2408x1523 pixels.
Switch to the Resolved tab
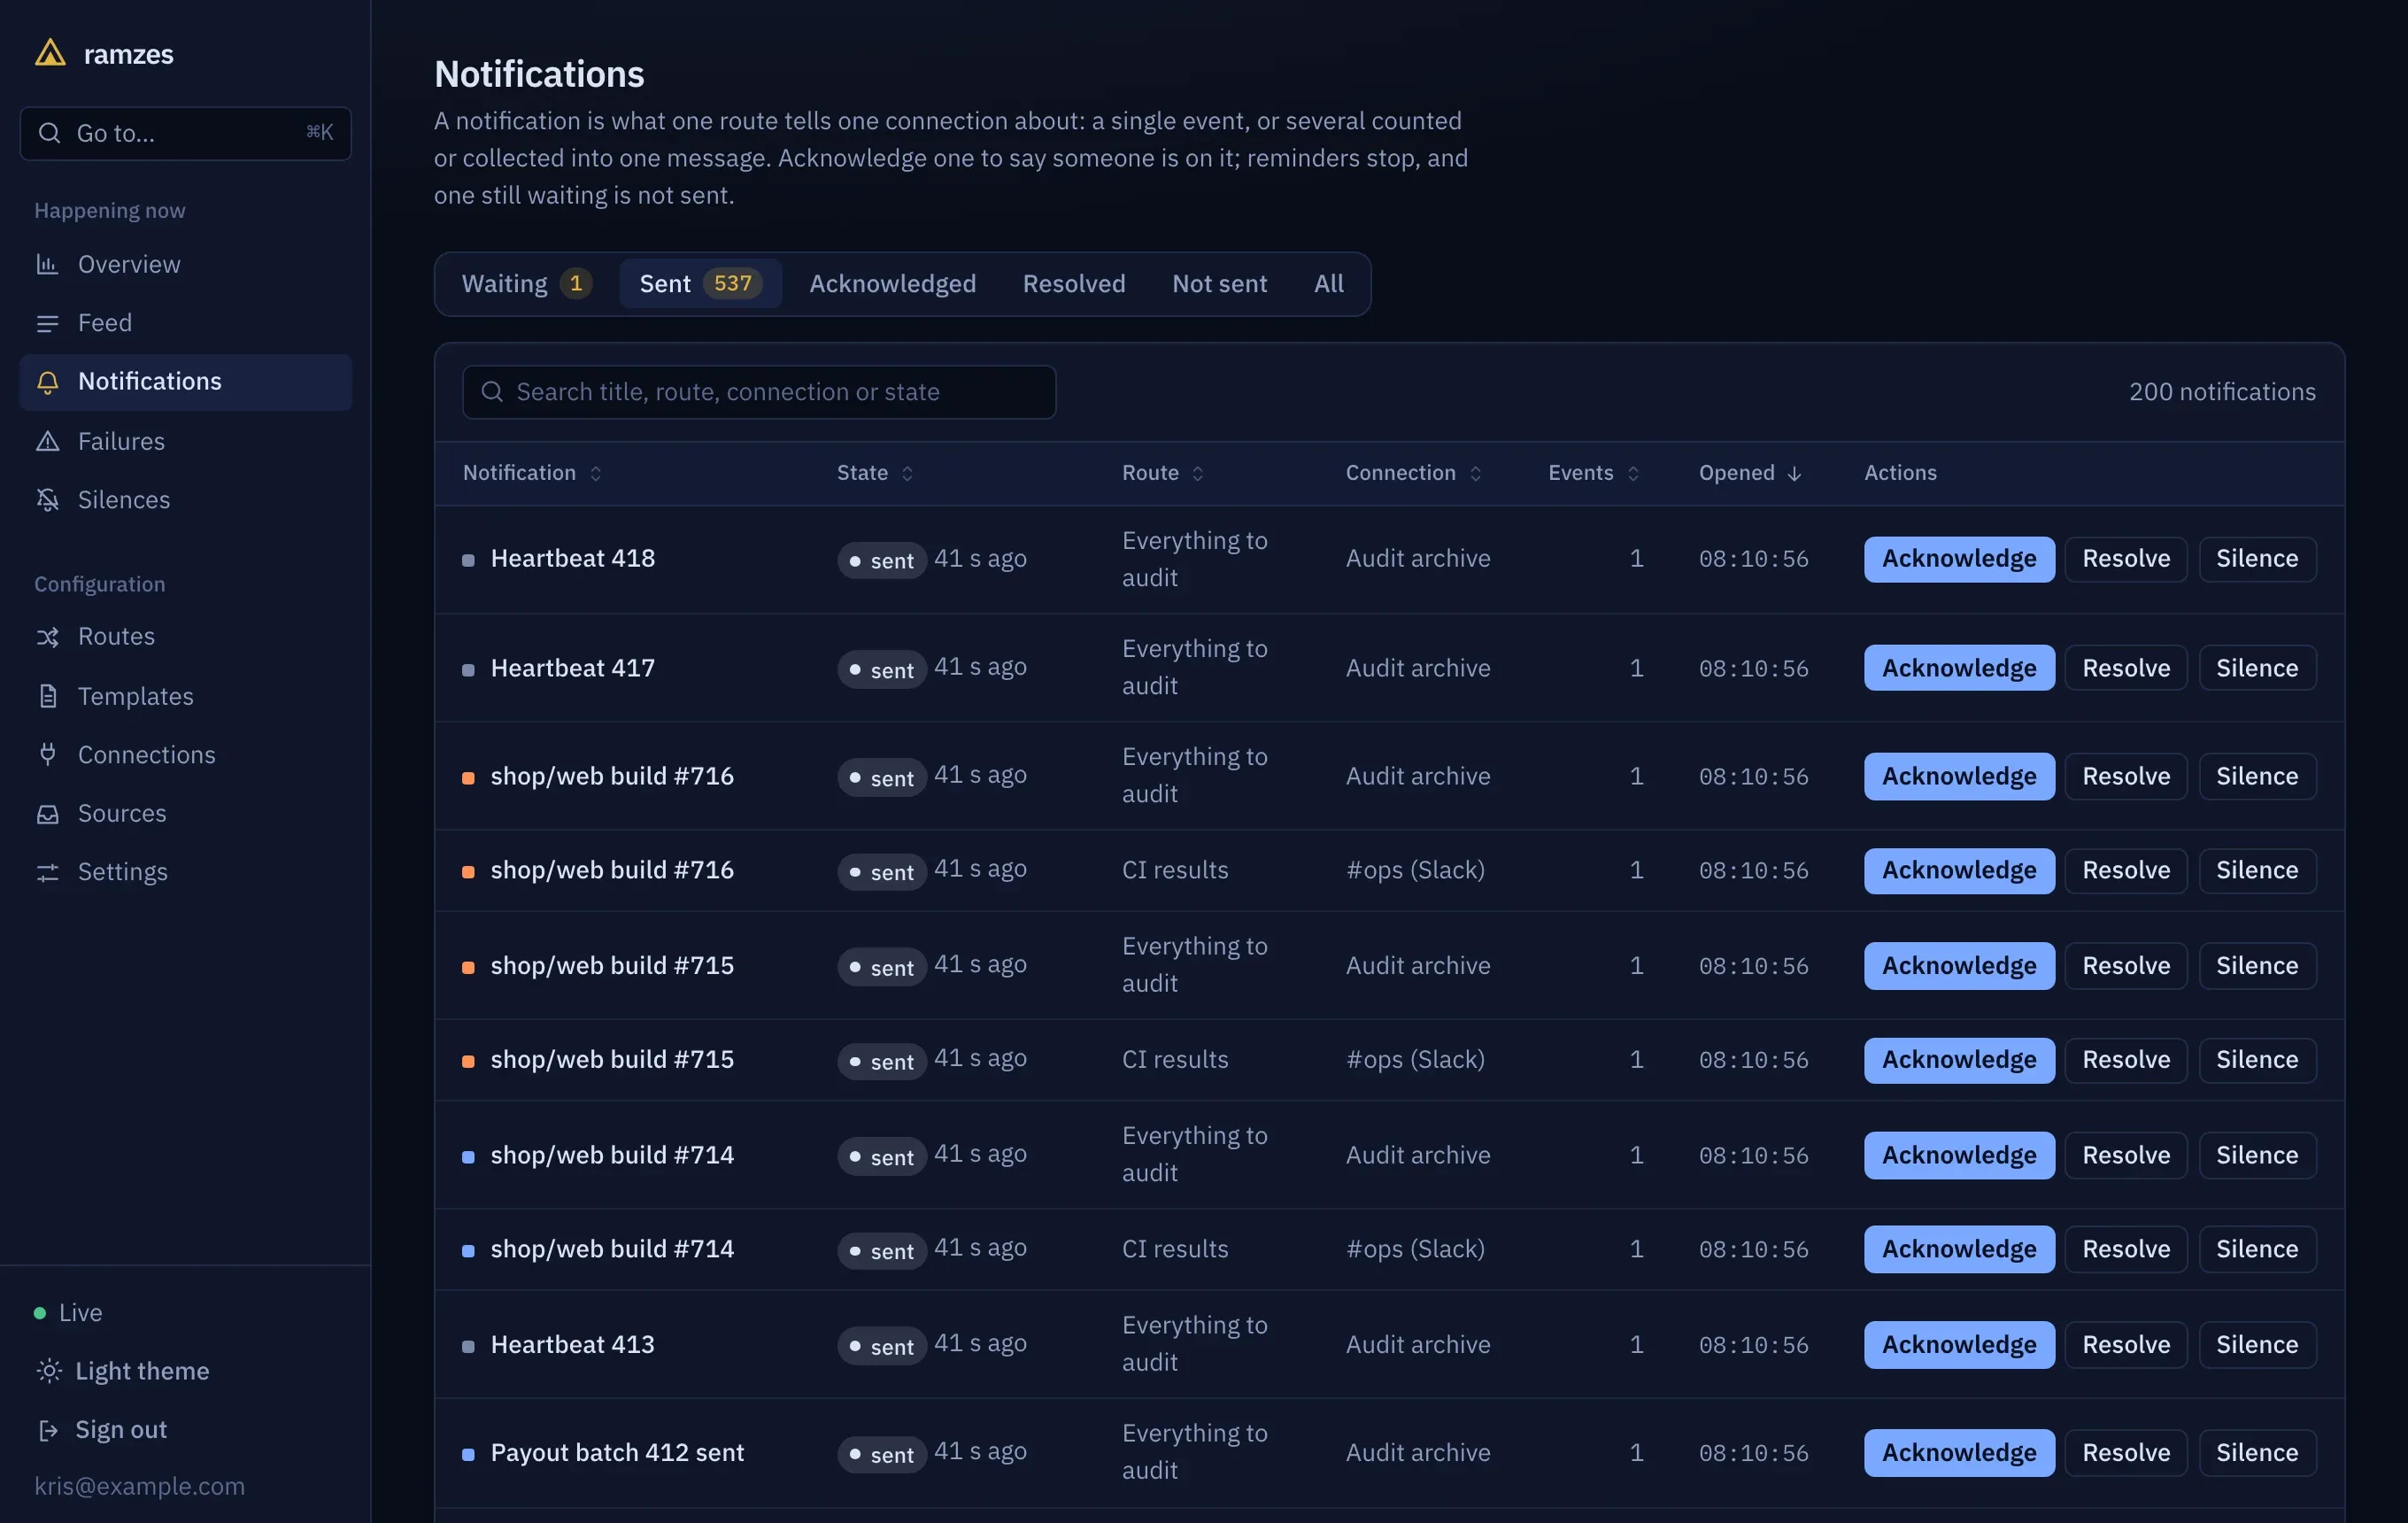click(1074, 283)
